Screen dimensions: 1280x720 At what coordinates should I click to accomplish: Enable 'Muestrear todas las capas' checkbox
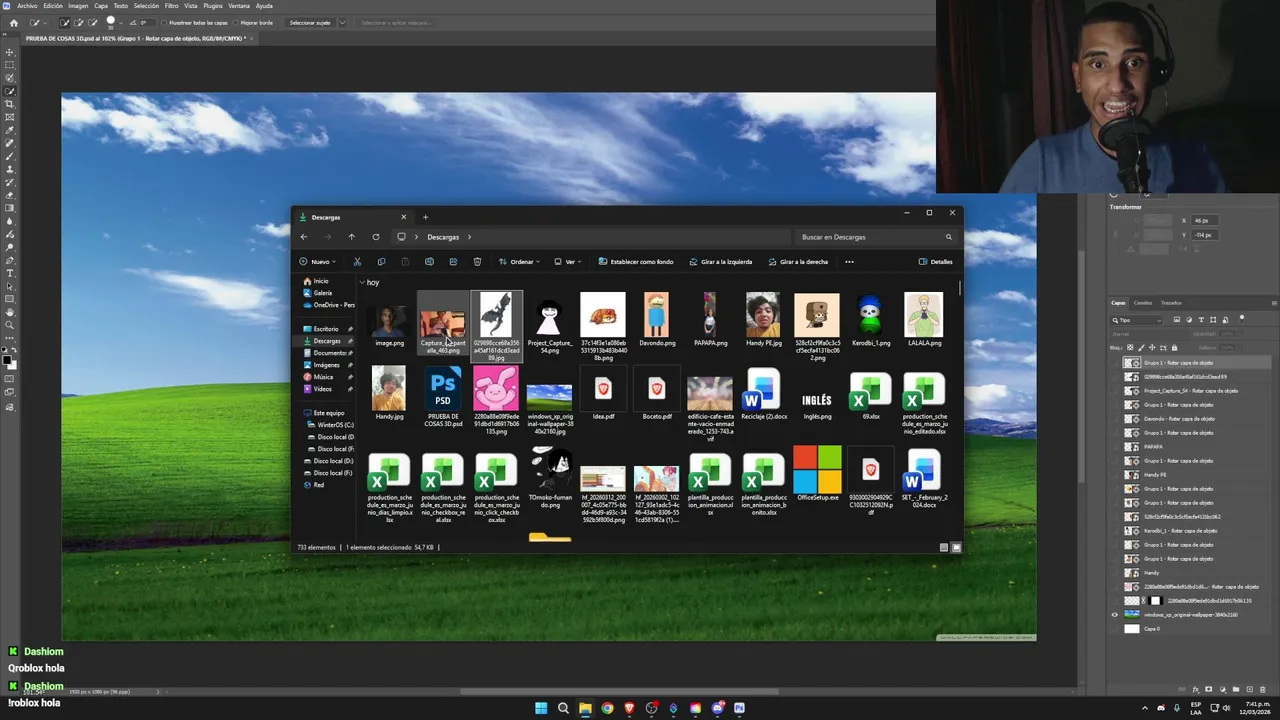point(163,22)
